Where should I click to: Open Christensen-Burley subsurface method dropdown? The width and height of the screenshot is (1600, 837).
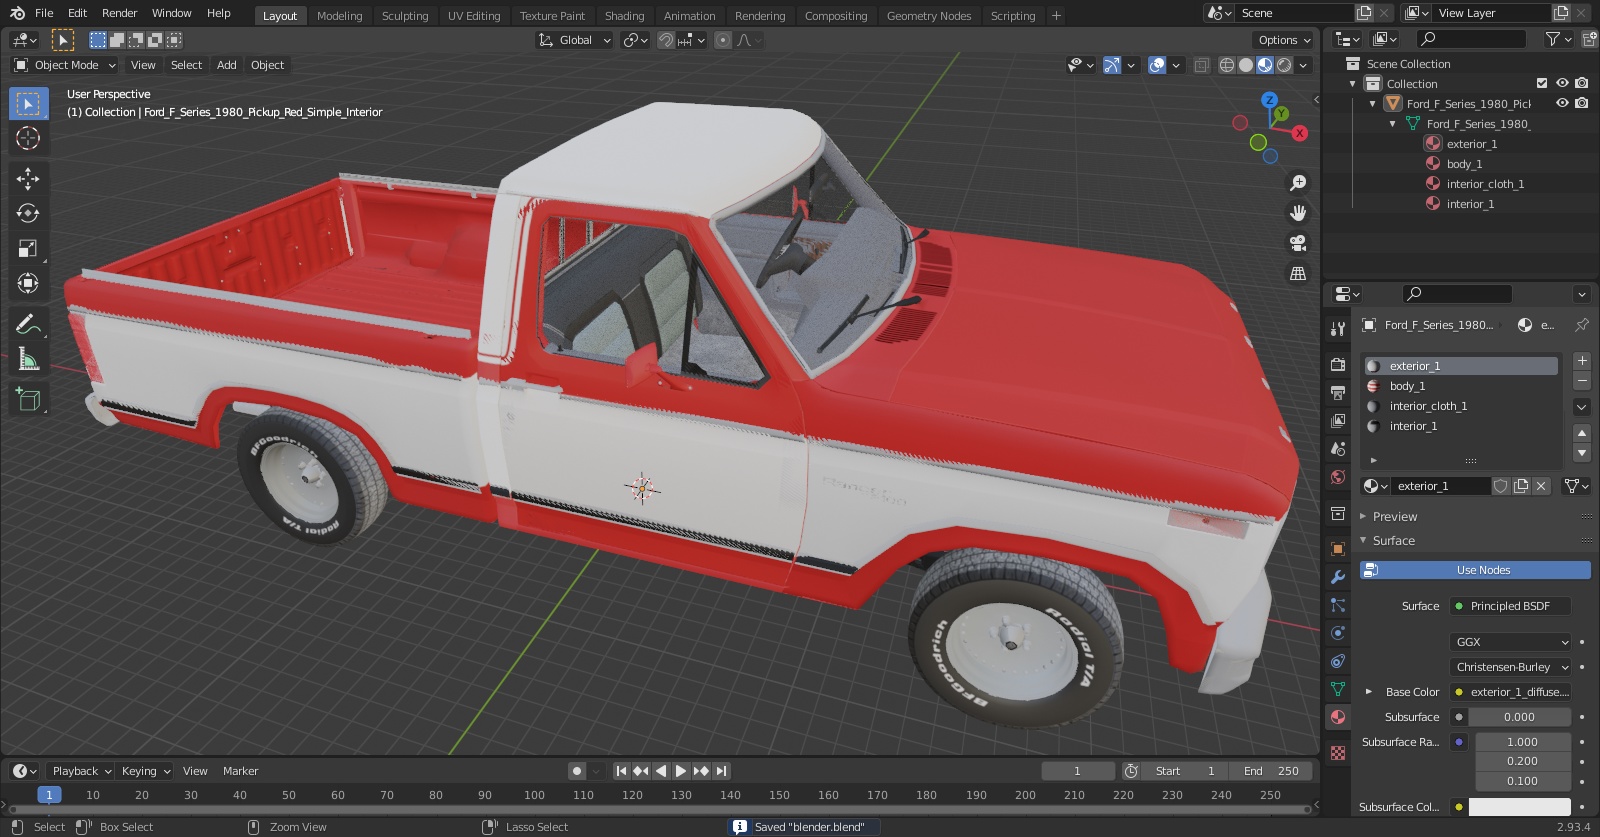coord(1511,667)
